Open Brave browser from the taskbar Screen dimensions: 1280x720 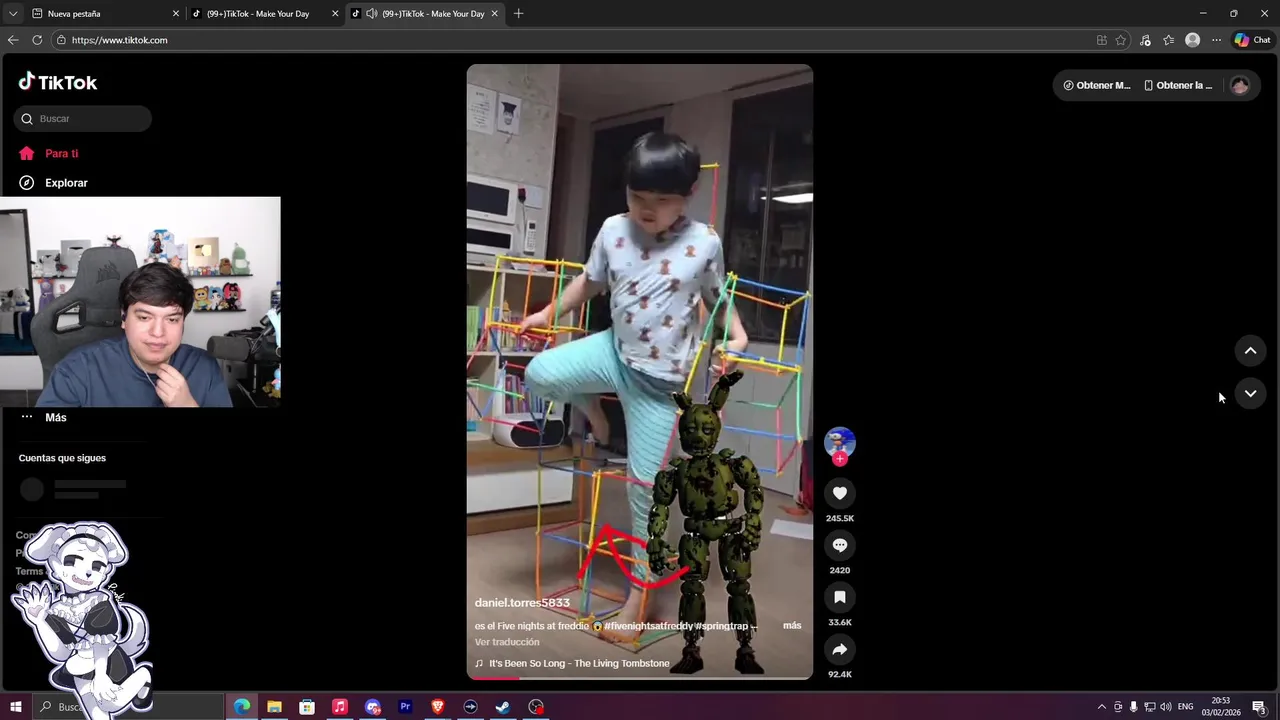point(437,707)
